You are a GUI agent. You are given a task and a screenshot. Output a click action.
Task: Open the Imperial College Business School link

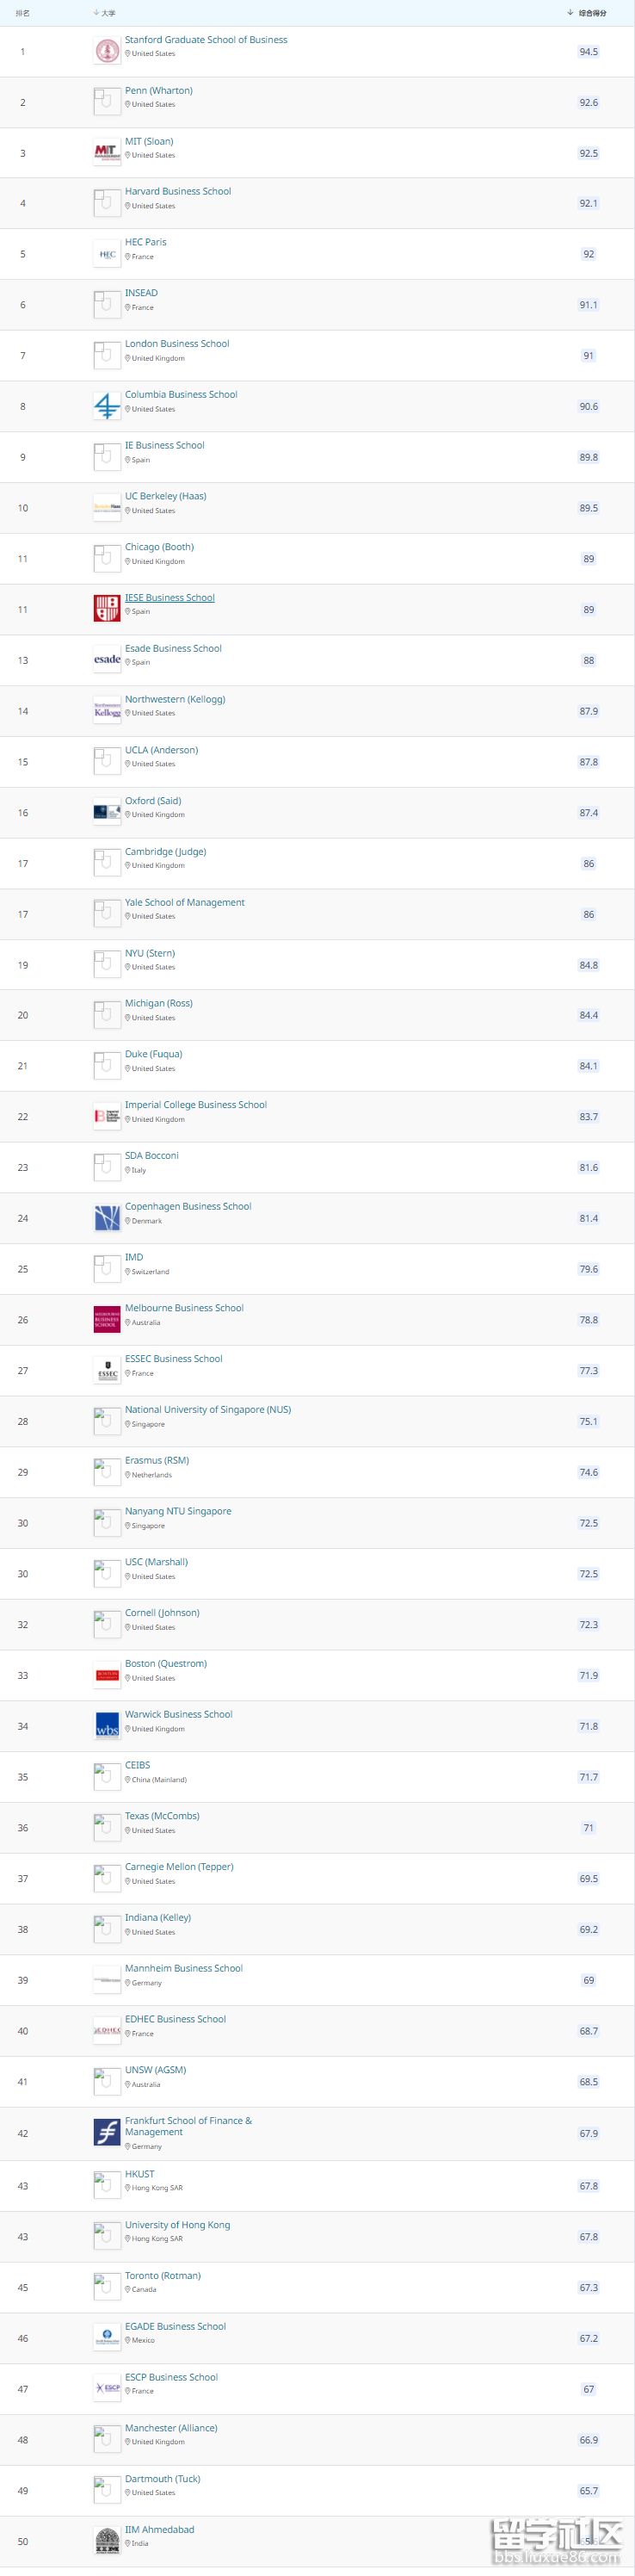[x=195, y=1104]
